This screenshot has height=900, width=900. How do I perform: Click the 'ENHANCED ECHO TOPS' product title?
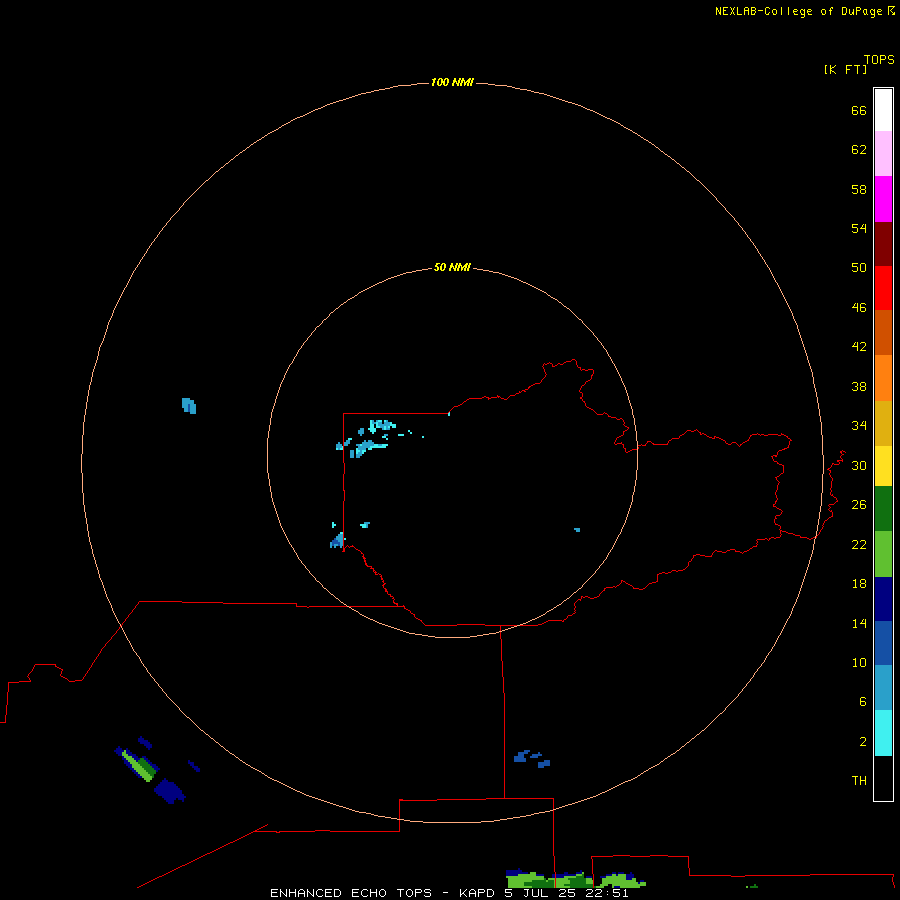click(x=350, y=893)
